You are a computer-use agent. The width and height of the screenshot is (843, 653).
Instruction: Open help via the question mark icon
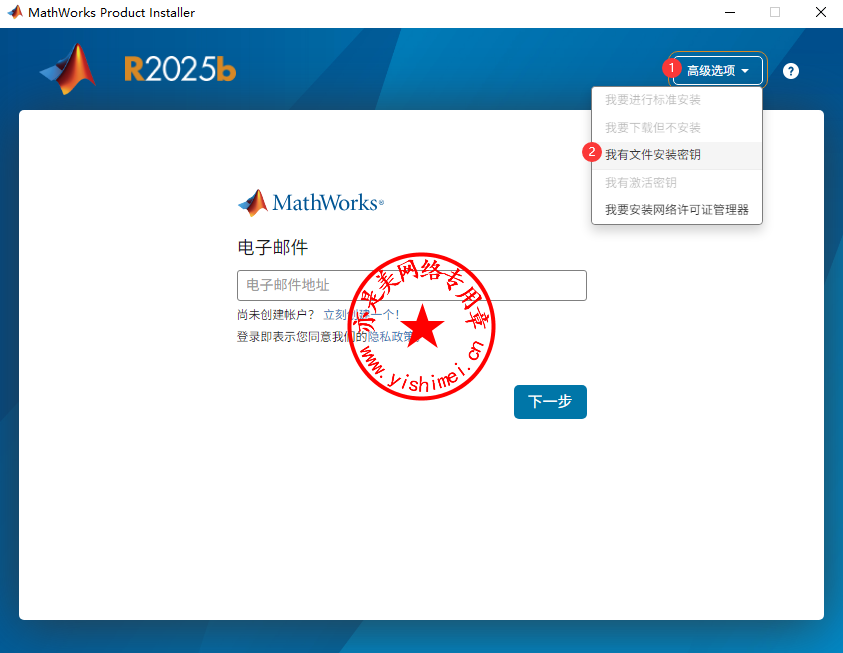coord(790,71)
